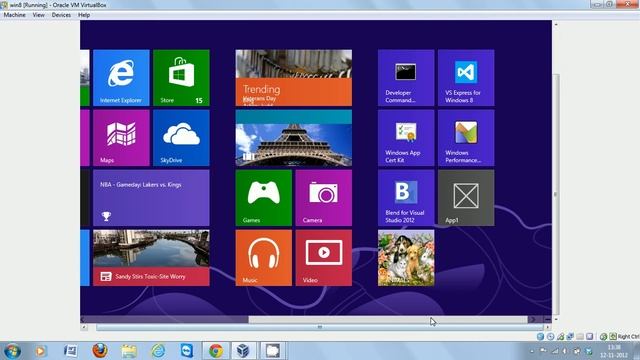Launch the Maps tile
640x360 pixels.
121,138
